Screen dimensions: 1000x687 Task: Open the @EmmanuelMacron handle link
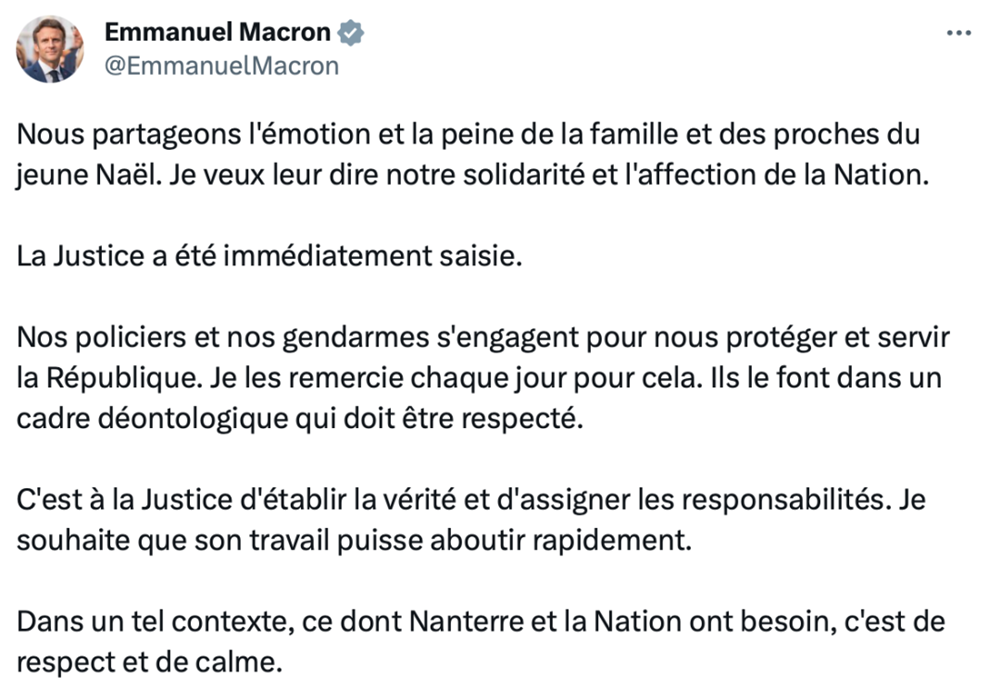[x=221, y=66]
